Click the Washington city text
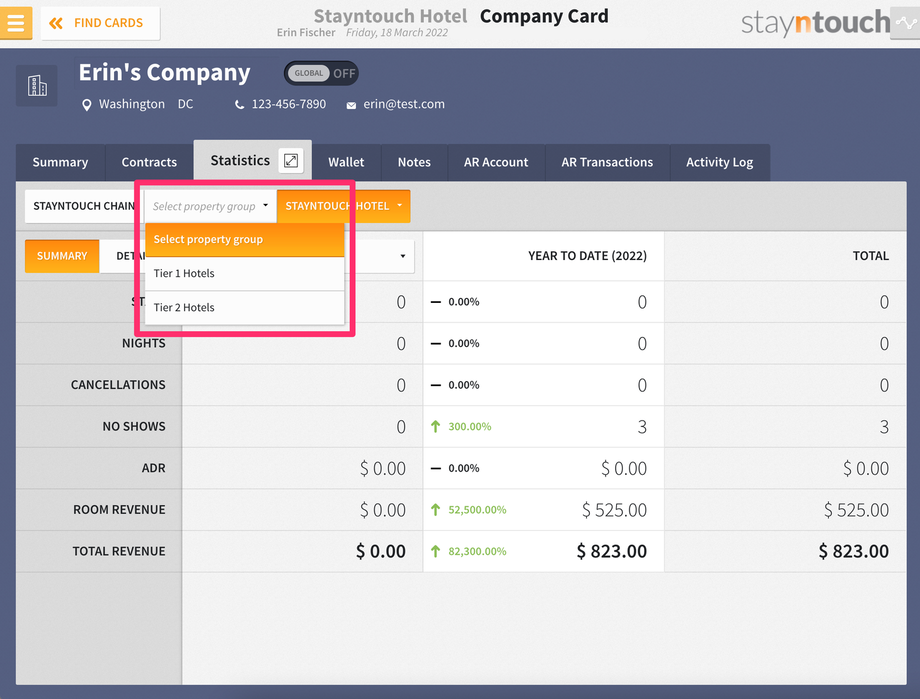This screenshot has width=920, height=699. pyautogui.click(x=131, y=104)
